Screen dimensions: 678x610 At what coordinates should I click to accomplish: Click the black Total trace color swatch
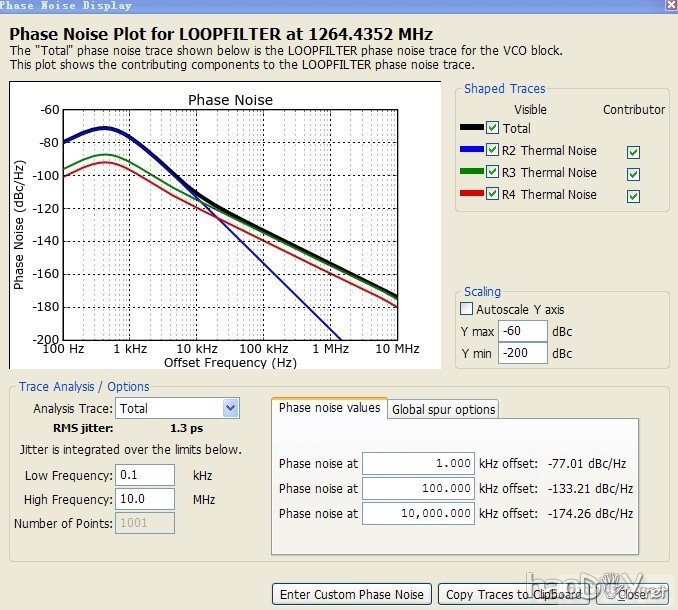pos(470,128)
